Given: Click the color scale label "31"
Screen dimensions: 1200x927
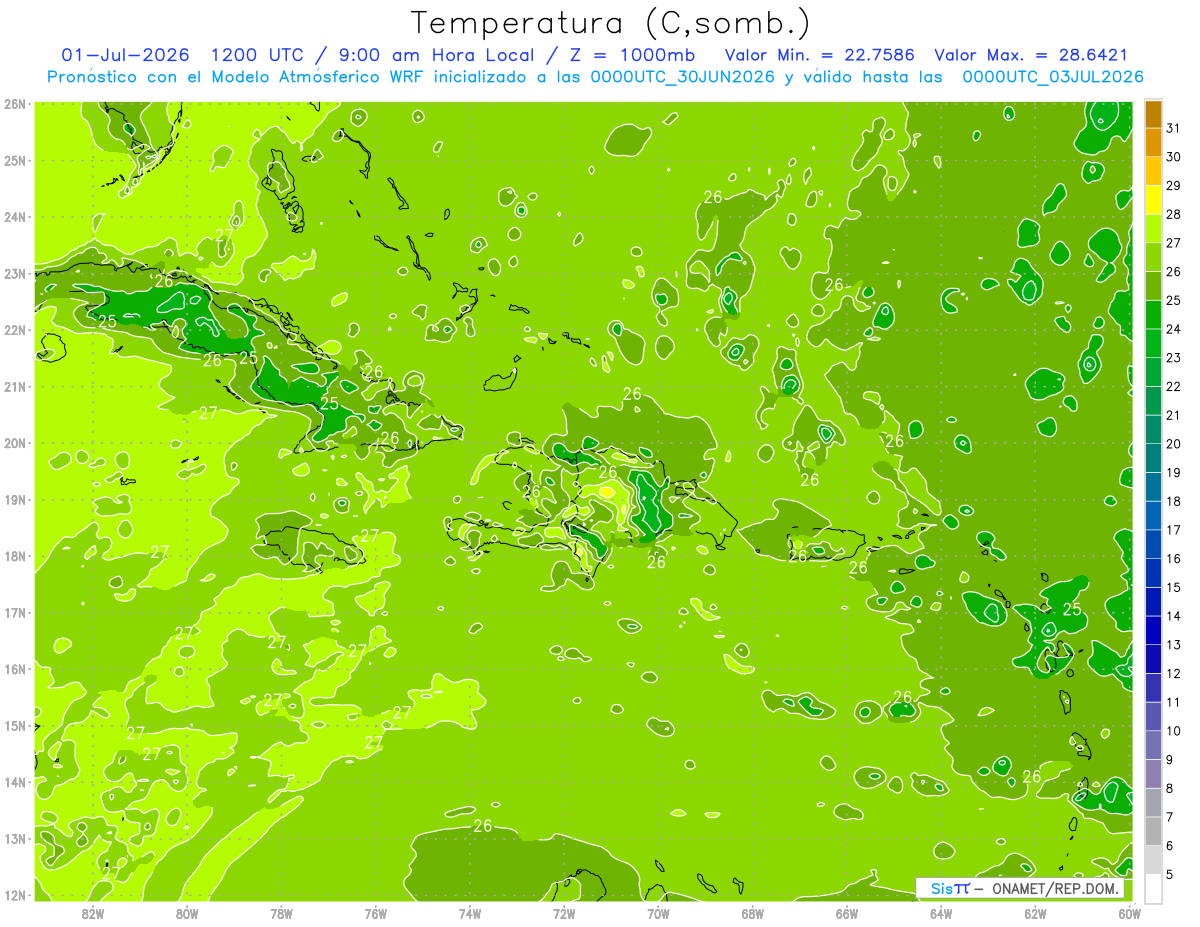Looking at the screenshot, I should coord(1174,128).
